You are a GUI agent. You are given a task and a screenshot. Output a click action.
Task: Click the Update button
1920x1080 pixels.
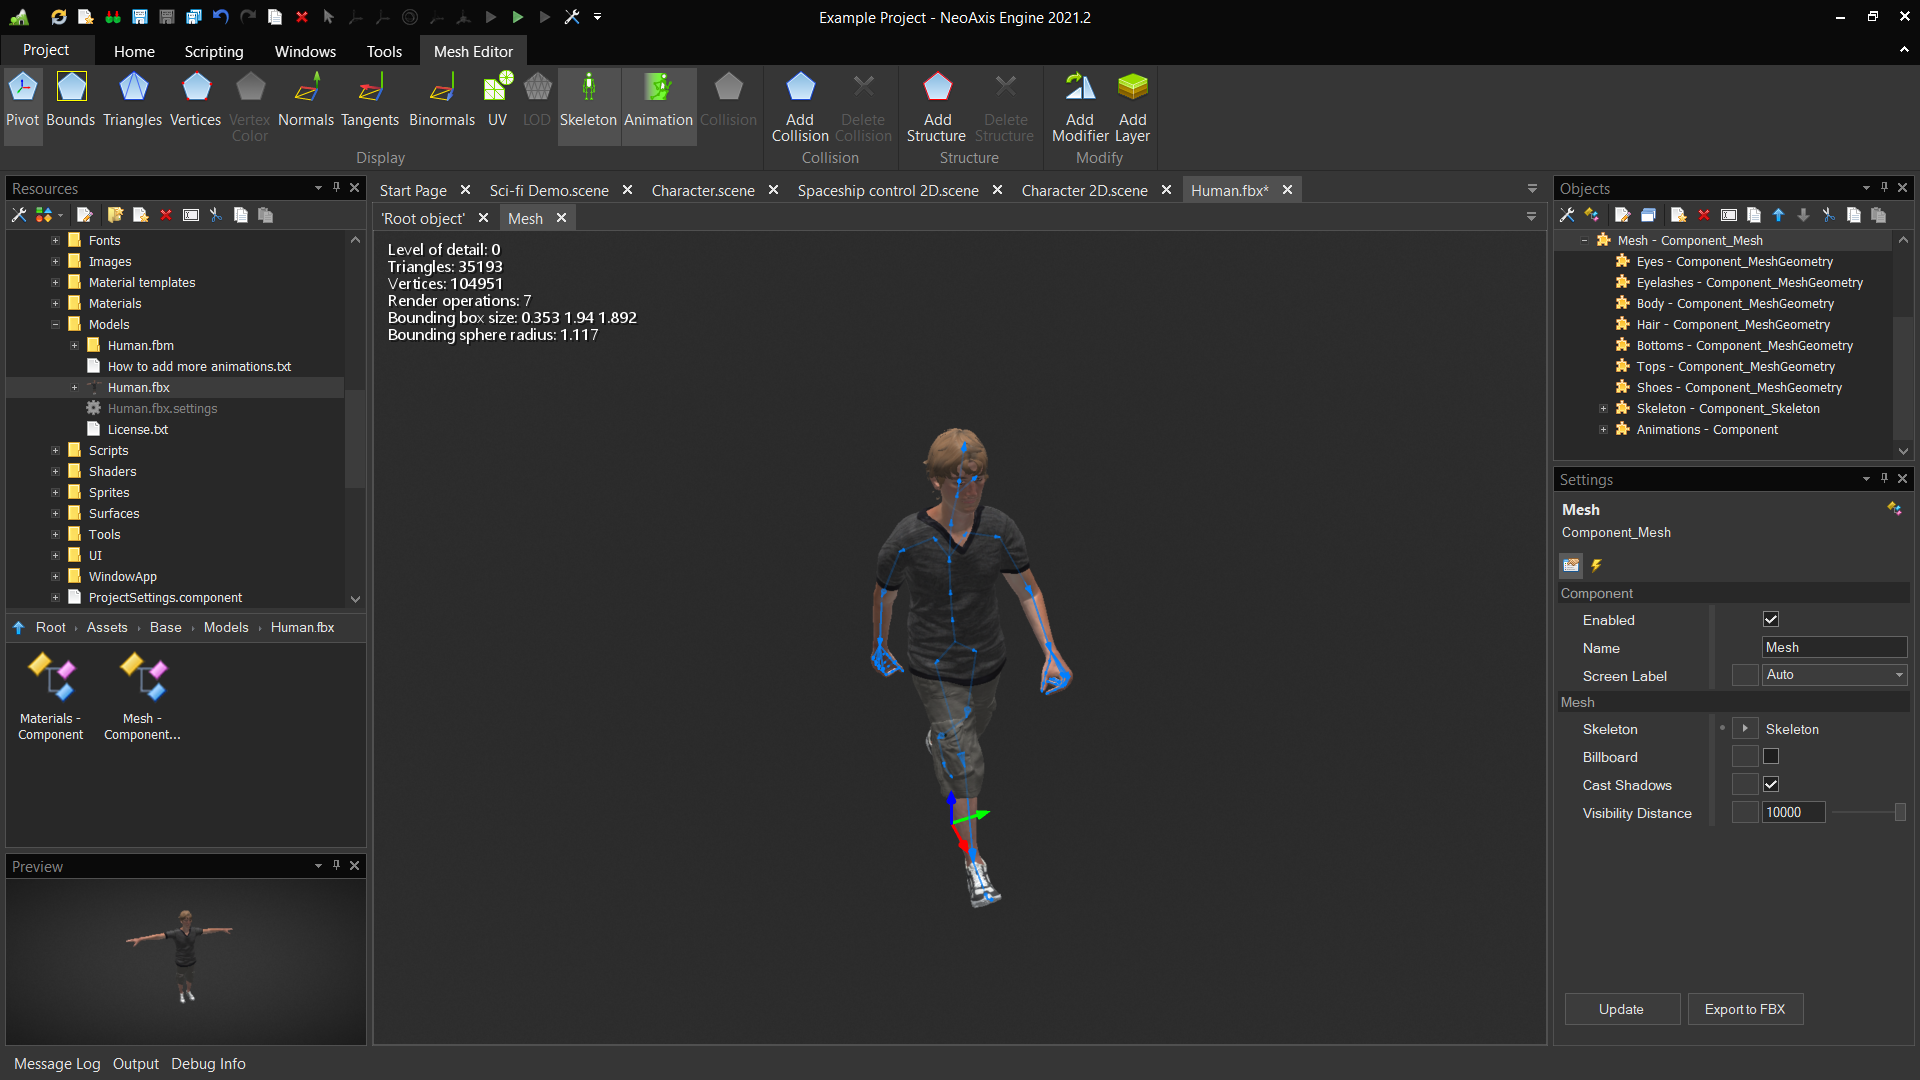coord(1621,1009)
